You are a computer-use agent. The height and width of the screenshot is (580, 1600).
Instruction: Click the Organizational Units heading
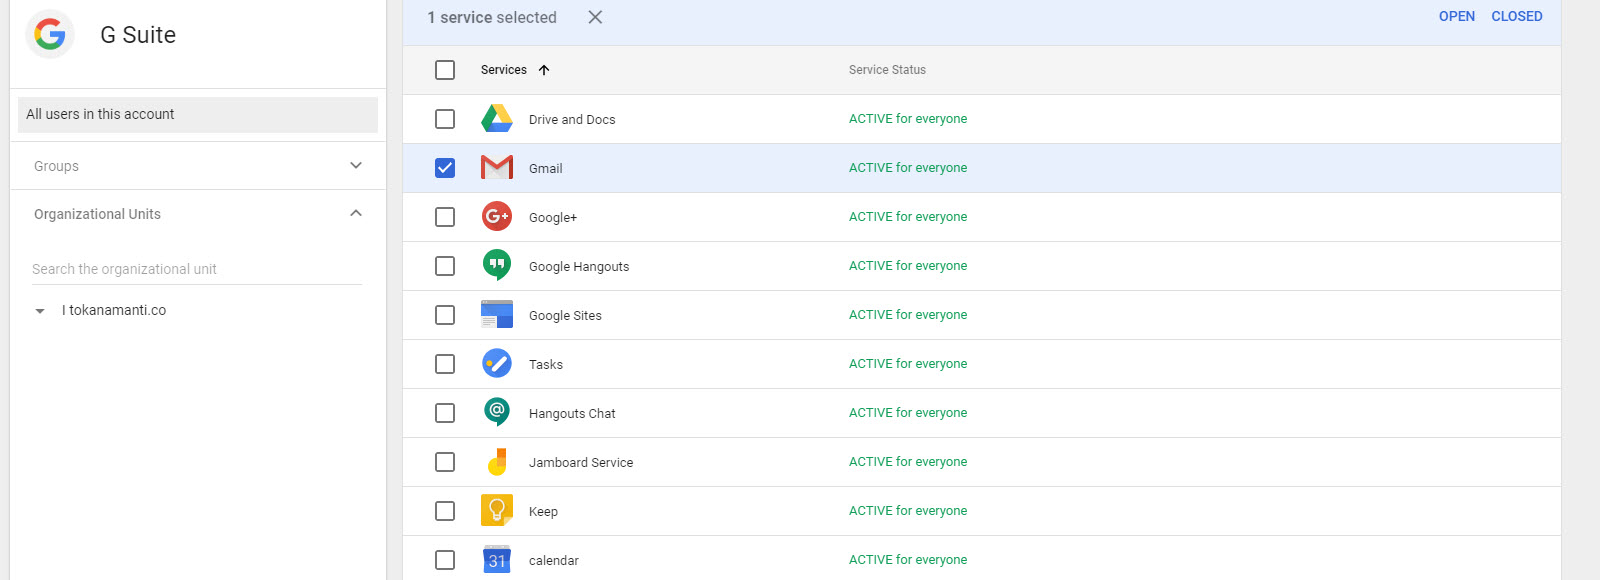(x=97, y=214)
